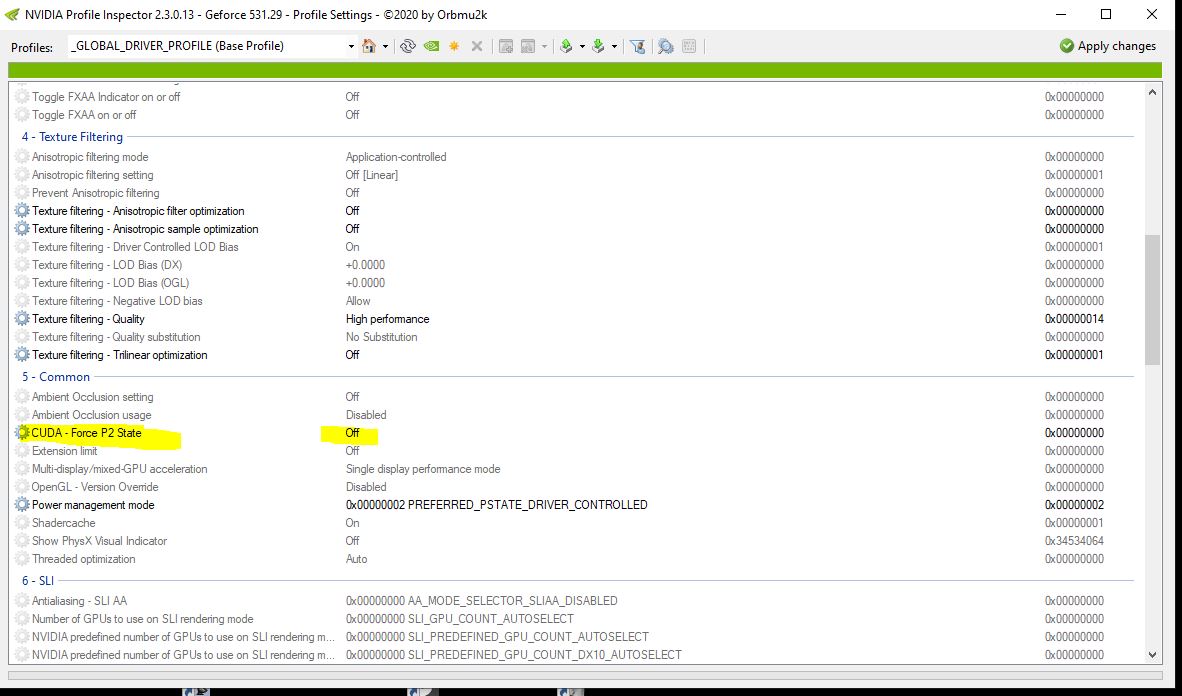Click the No Substitution value

pyautogui.click(x=381, y=337)
